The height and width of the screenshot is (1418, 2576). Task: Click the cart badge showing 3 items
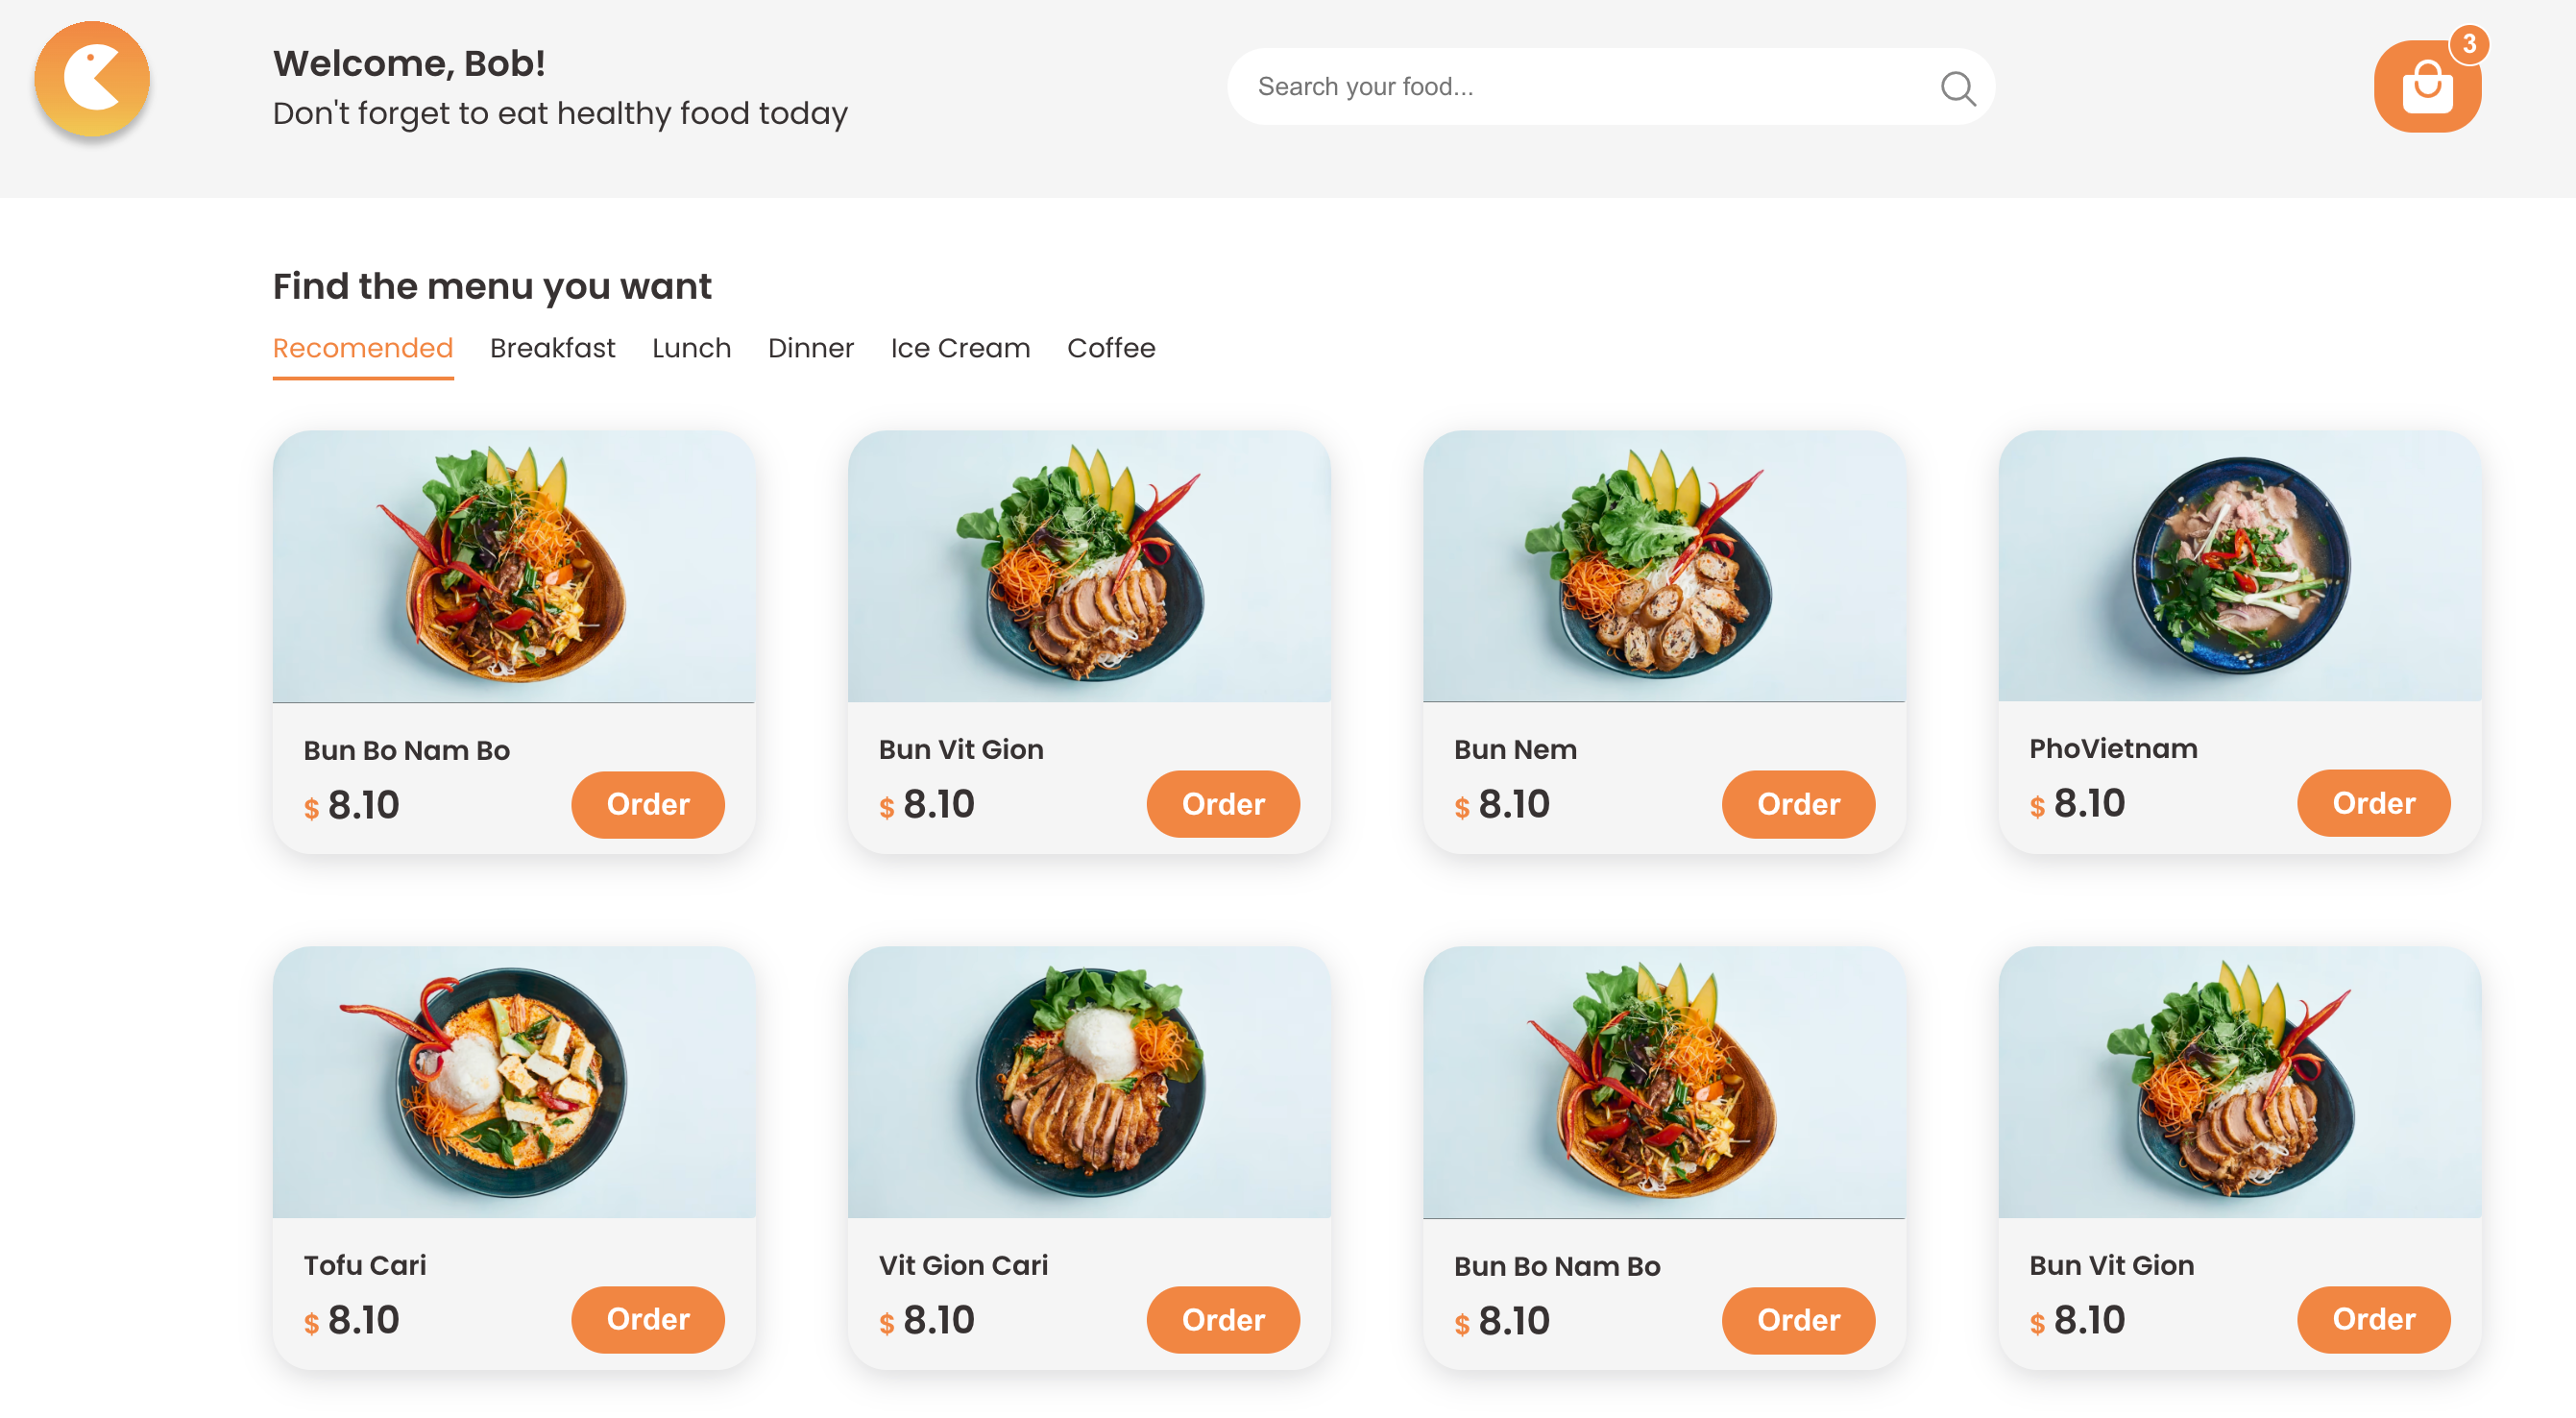[x=2470, y=43]
